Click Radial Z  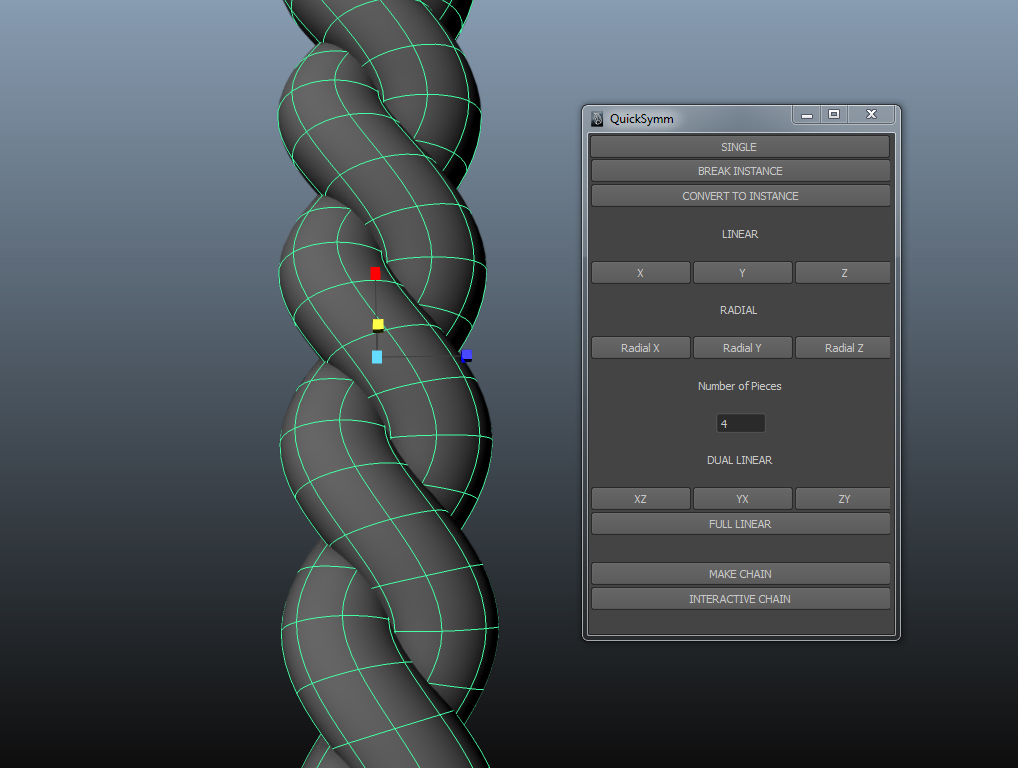click(841, 347)
